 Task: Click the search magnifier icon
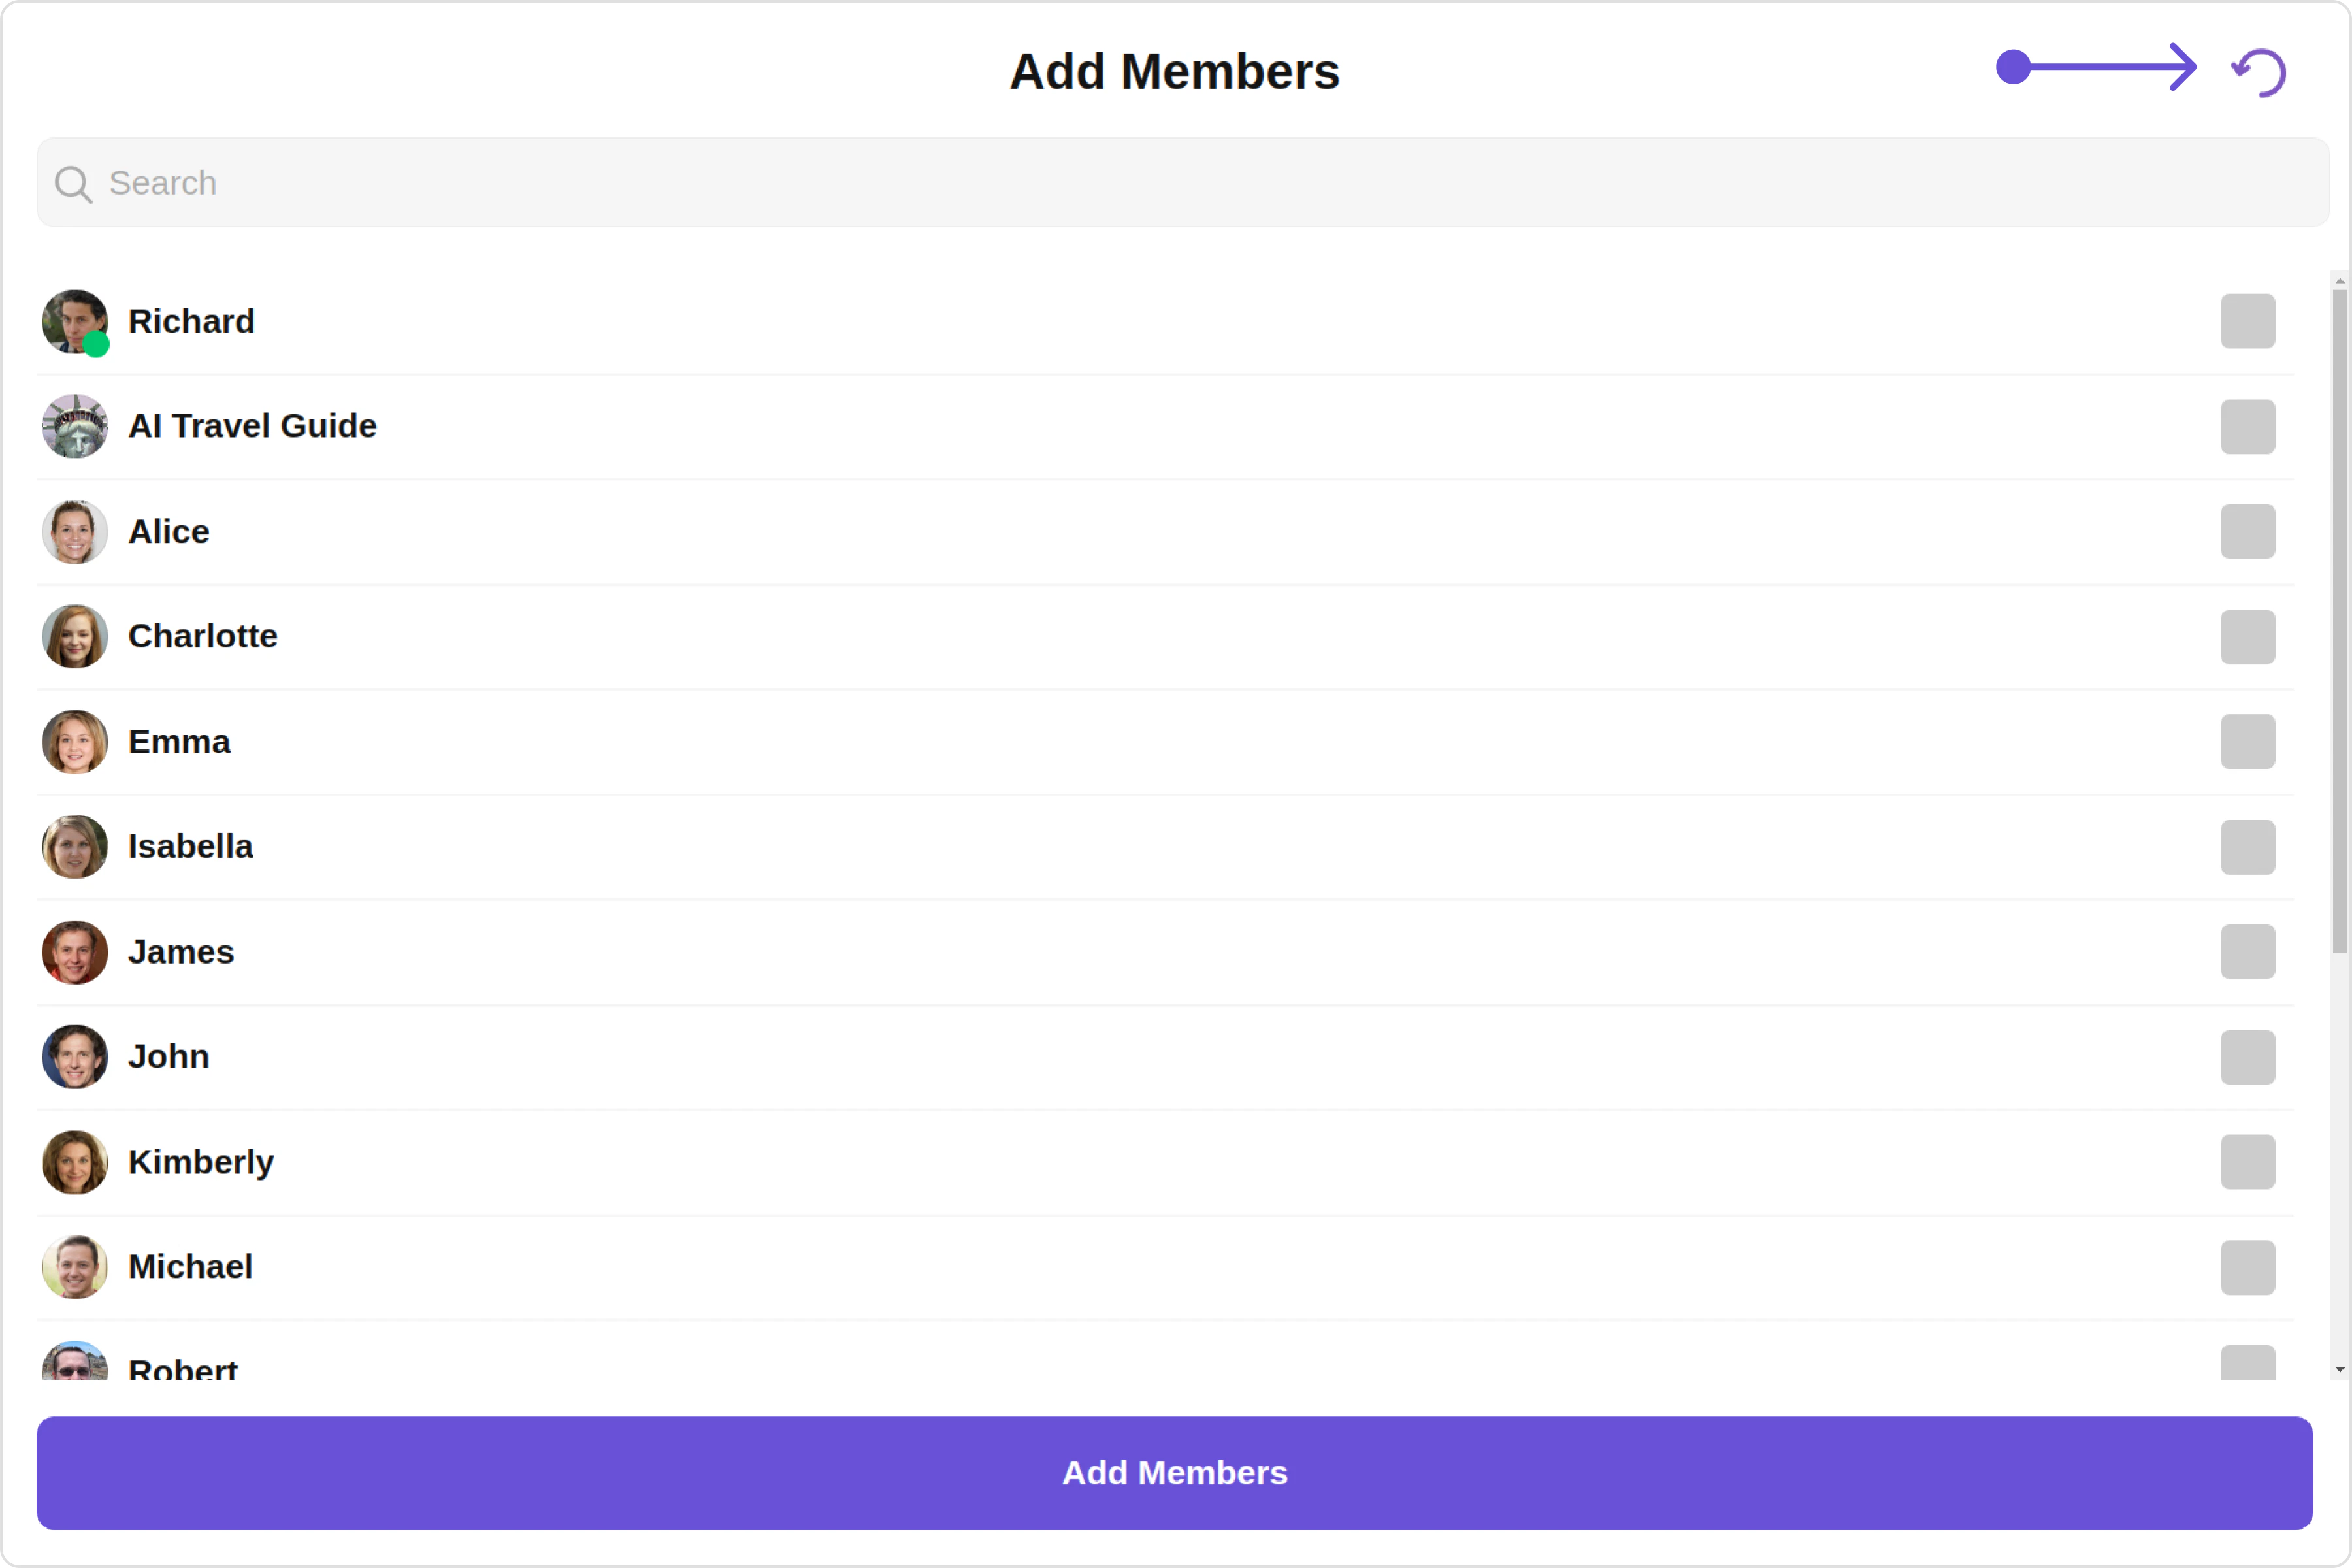coord(73,184)
